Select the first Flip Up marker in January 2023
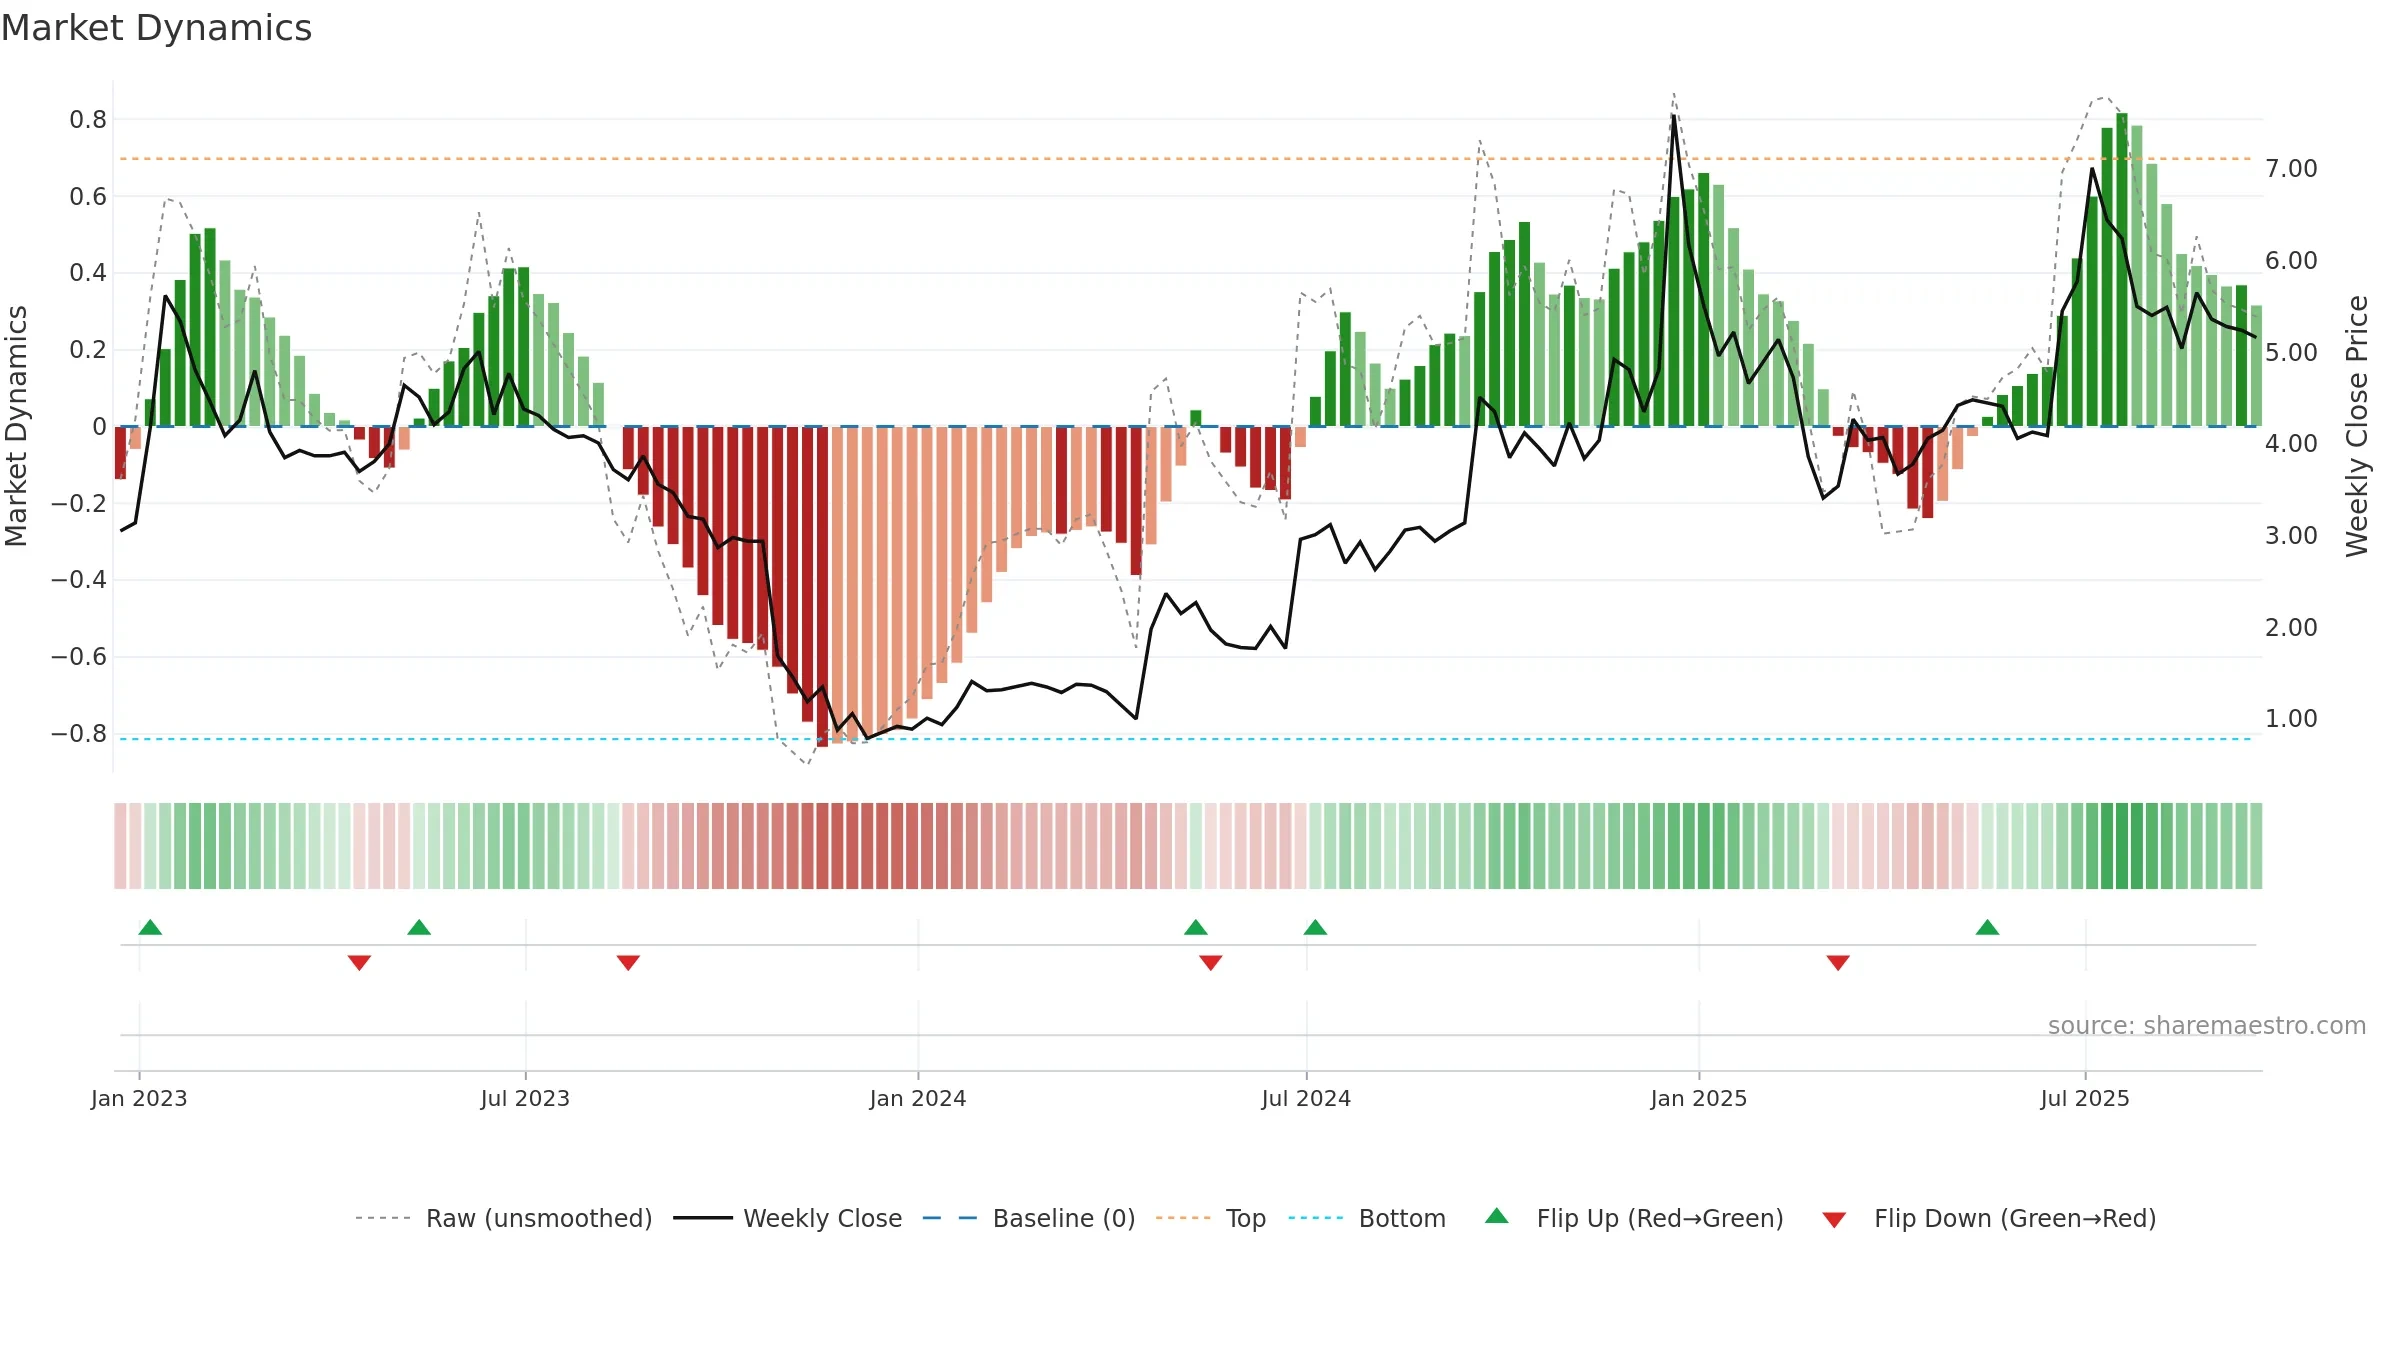Screen dimensions: 2400x1350 [x=150, y=927]
